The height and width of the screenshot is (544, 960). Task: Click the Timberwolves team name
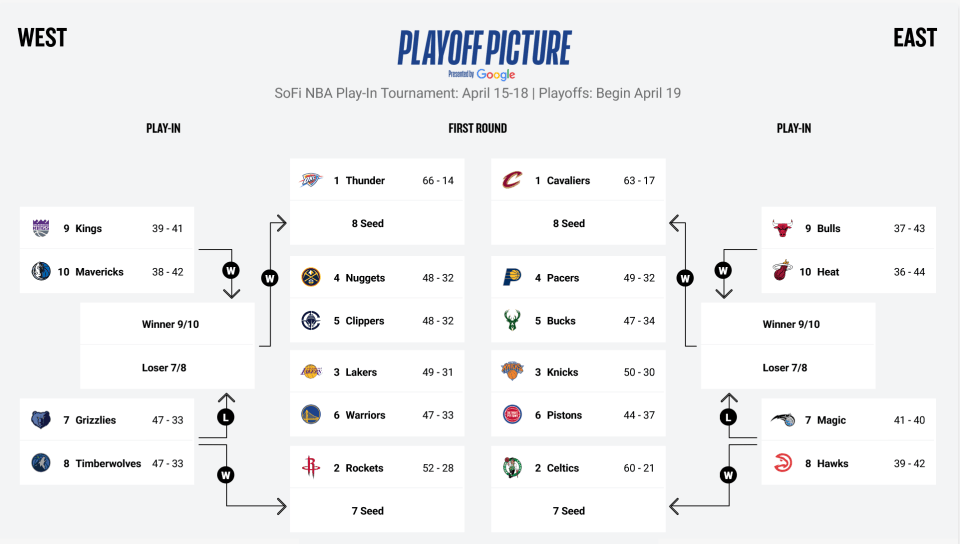[x=108, y=463]
